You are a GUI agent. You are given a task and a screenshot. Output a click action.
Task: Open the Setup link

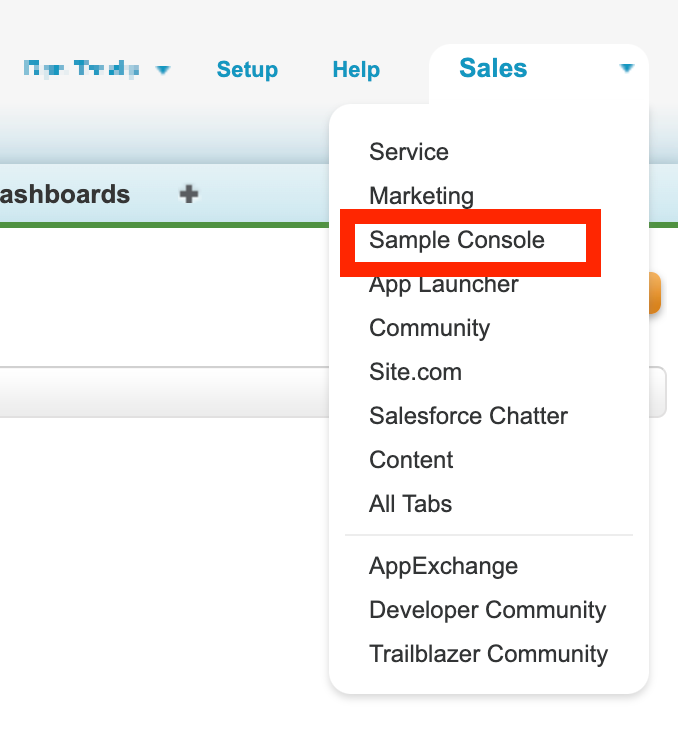247,70
